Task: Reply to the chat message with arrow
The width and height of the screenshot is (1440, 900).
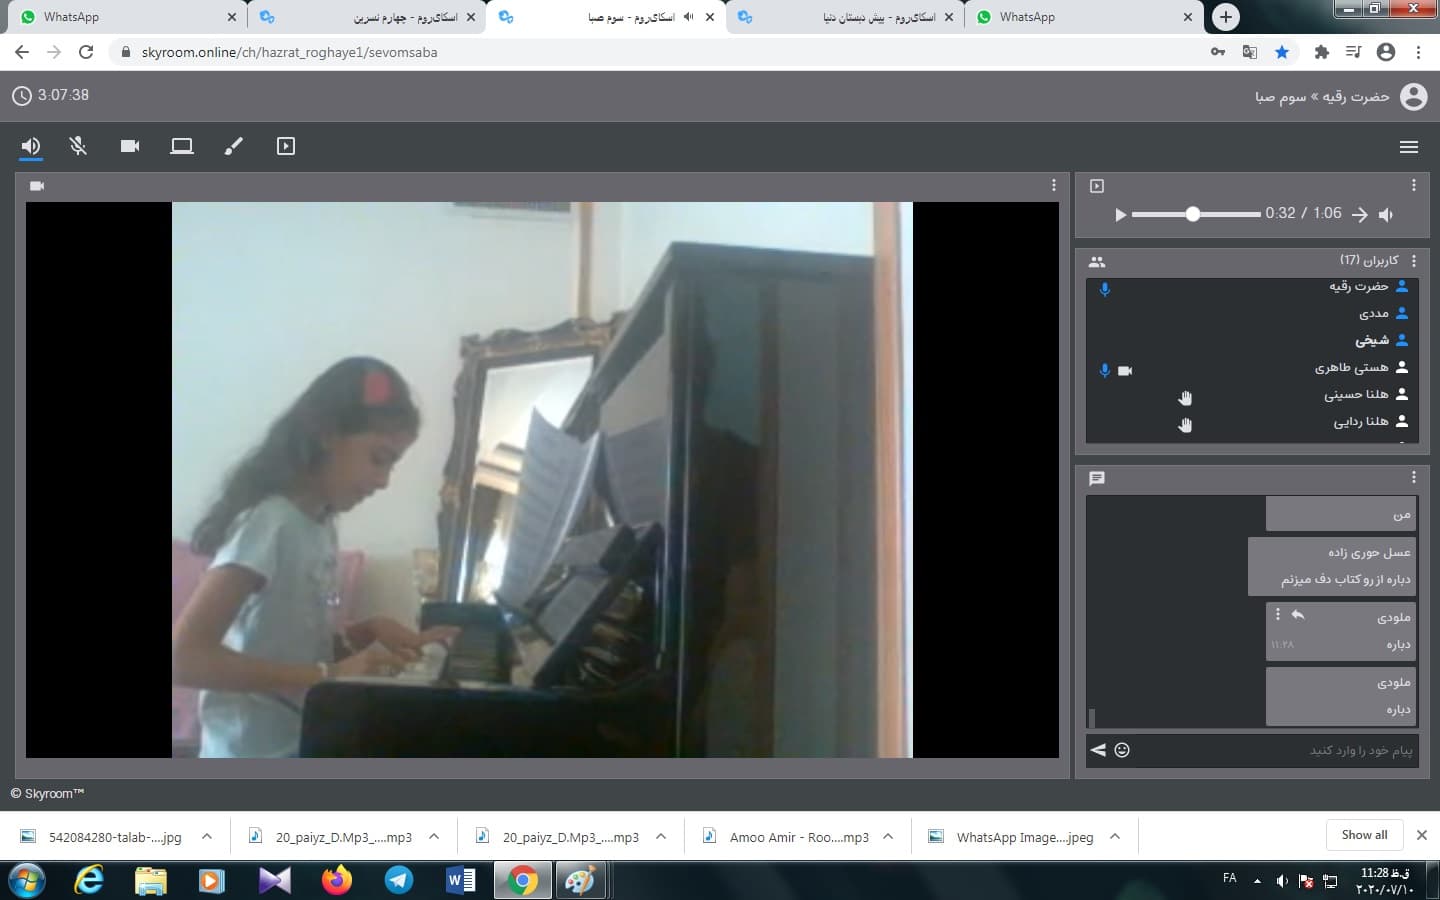Action: pos(1298,615)
